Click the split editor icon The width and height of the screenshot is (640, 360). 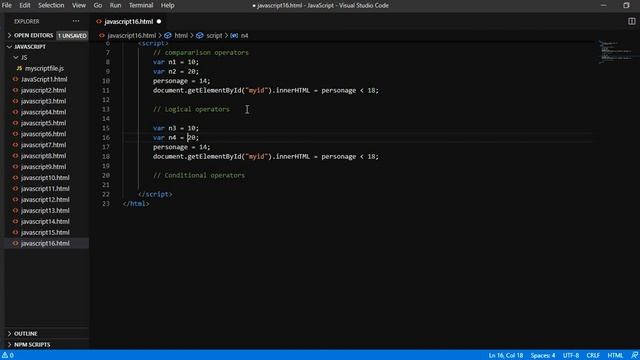[631, 21]
